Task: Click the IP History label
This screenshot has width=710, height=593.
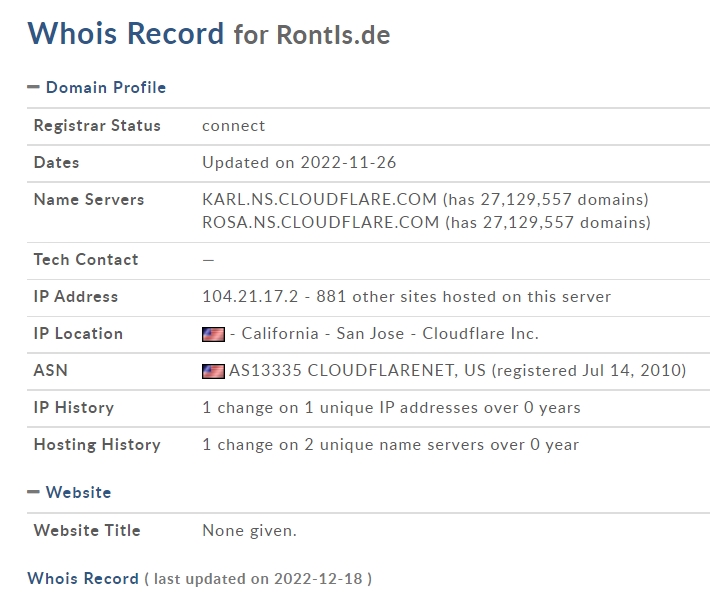Action: pyautogui.click(x=74, y=407)
